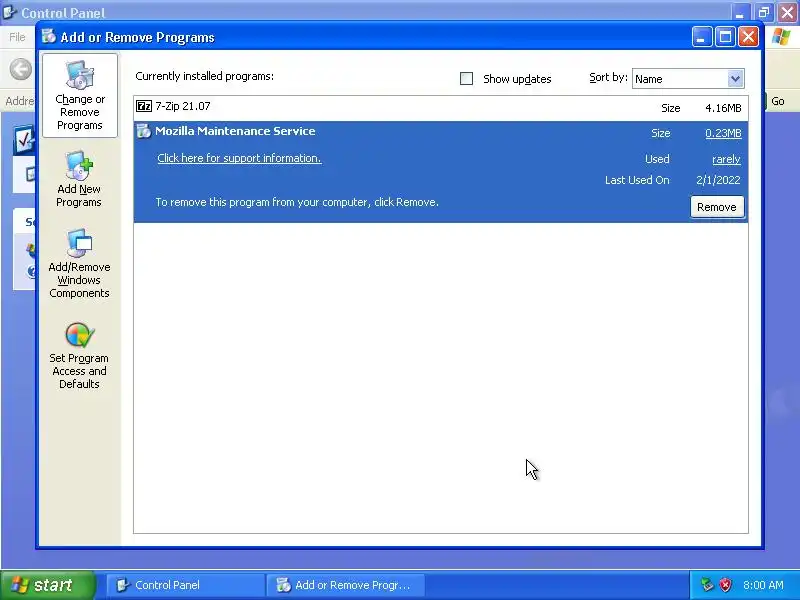The height and width of the screenshot is (600, 800).
Task: Click the 8:00 AM clock
Action: (x=763, y=585)
